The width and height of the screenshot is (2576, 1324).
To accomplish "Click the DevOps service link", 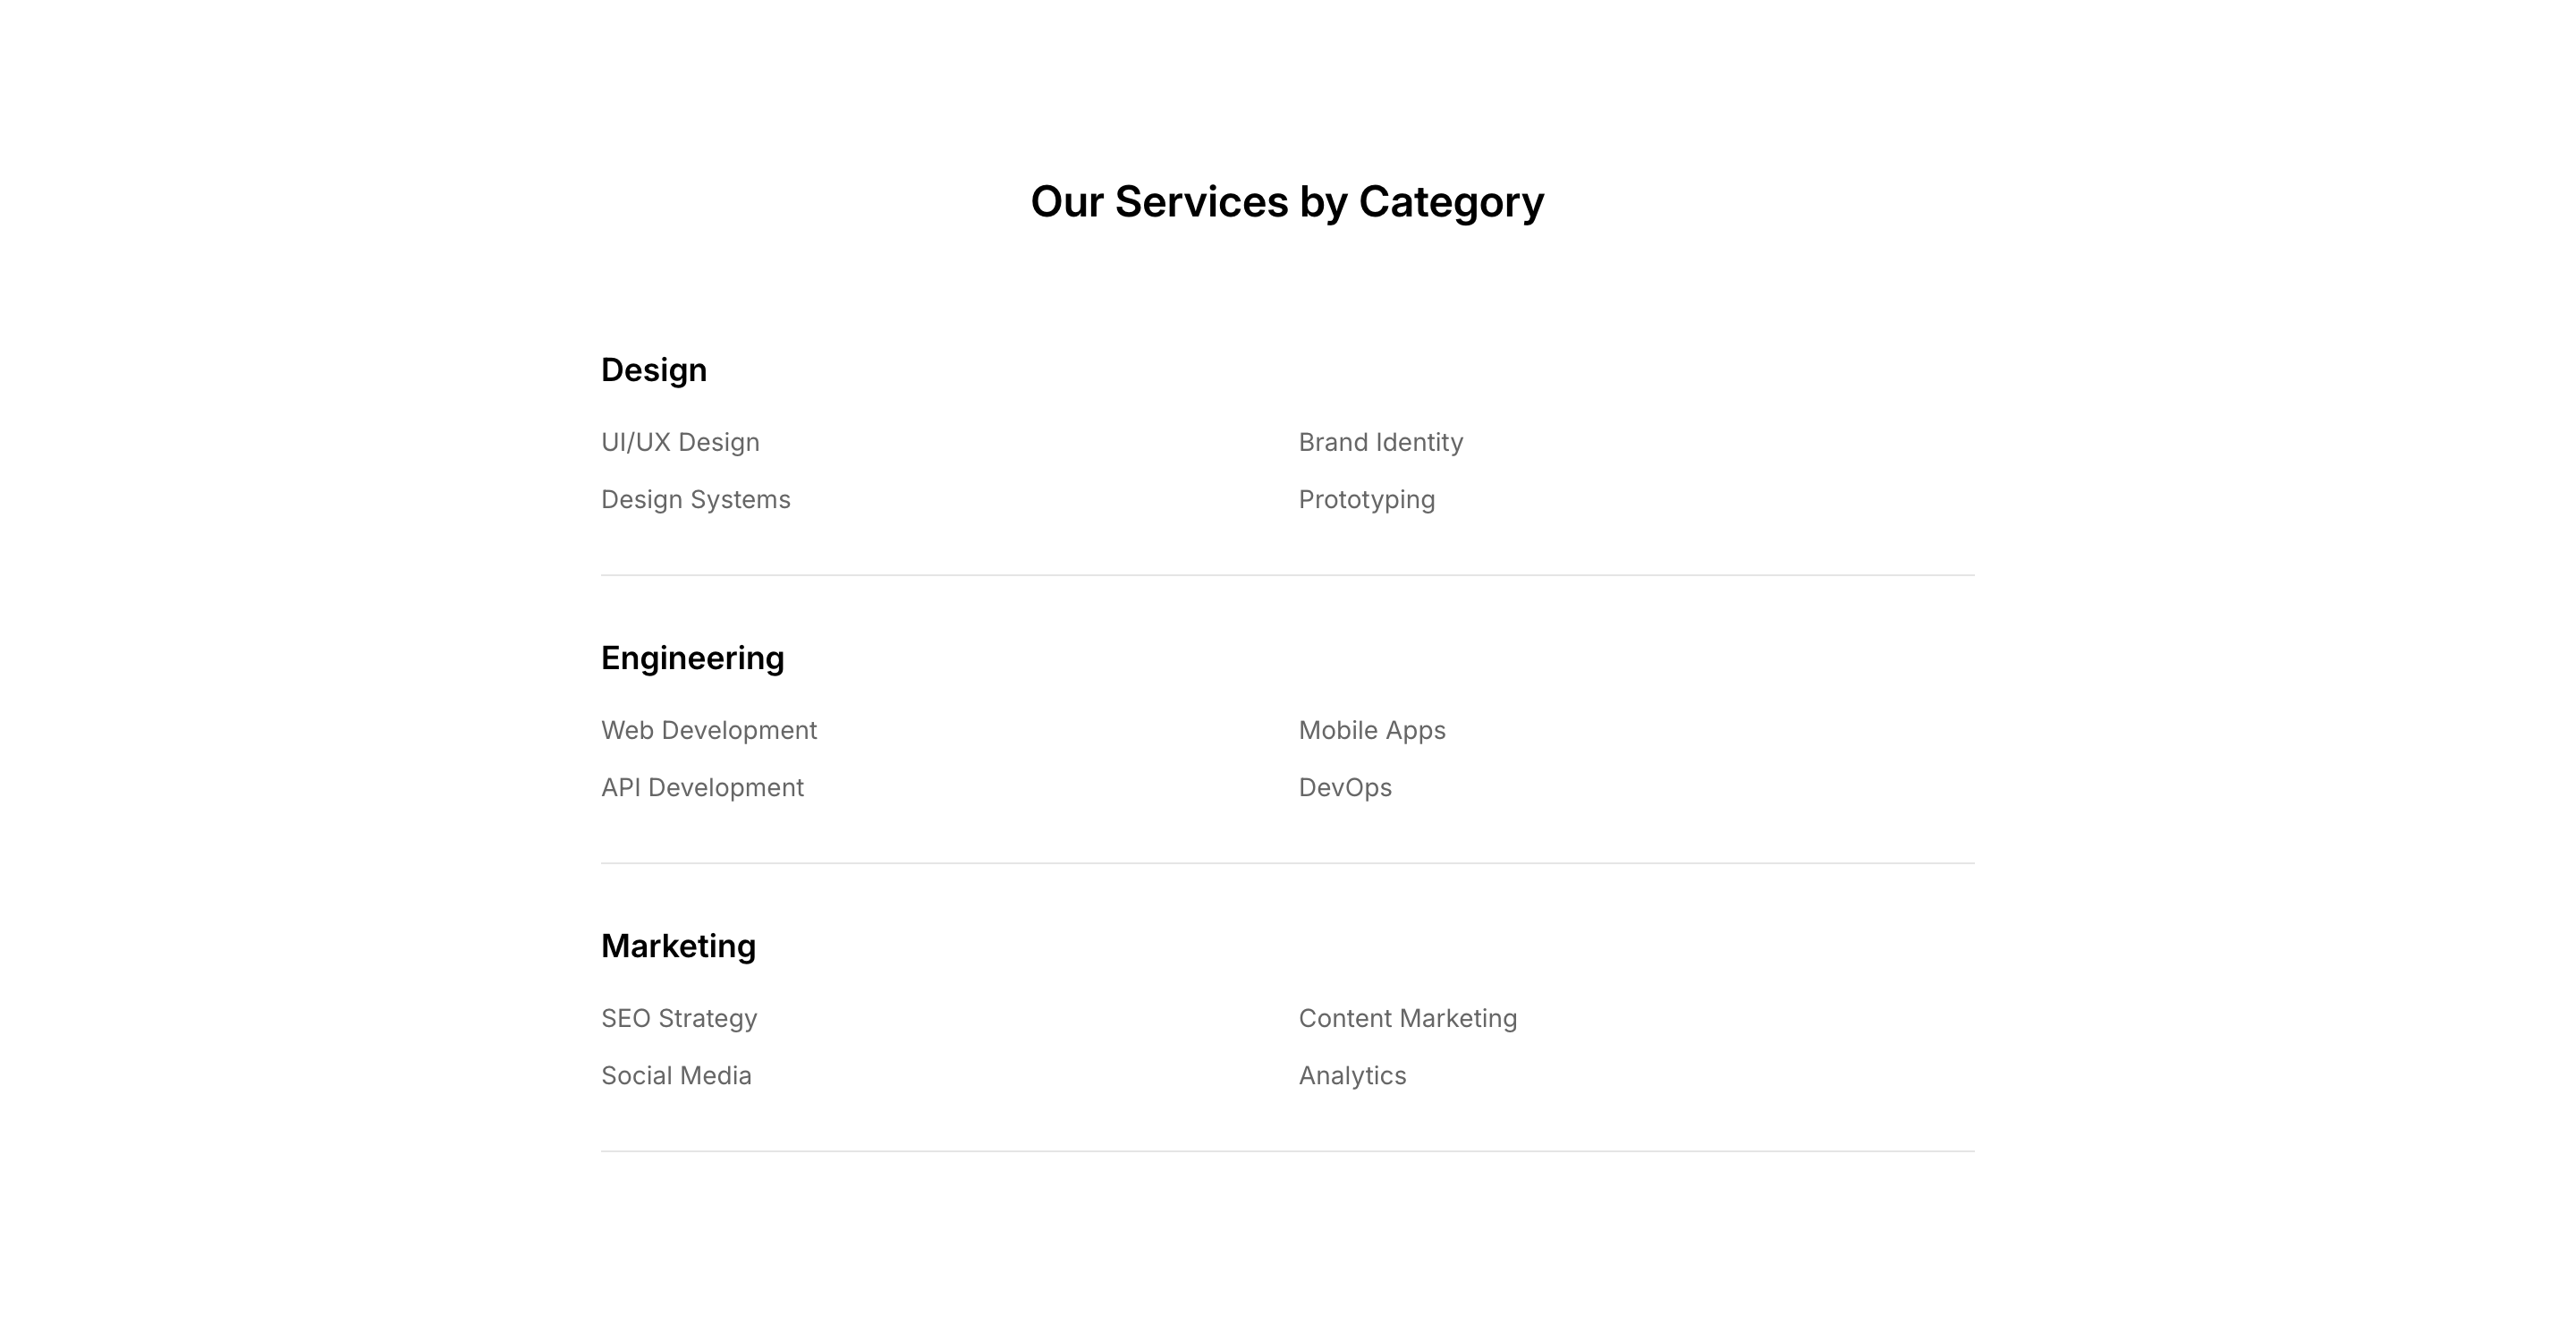I will [x=1344, y=787].
